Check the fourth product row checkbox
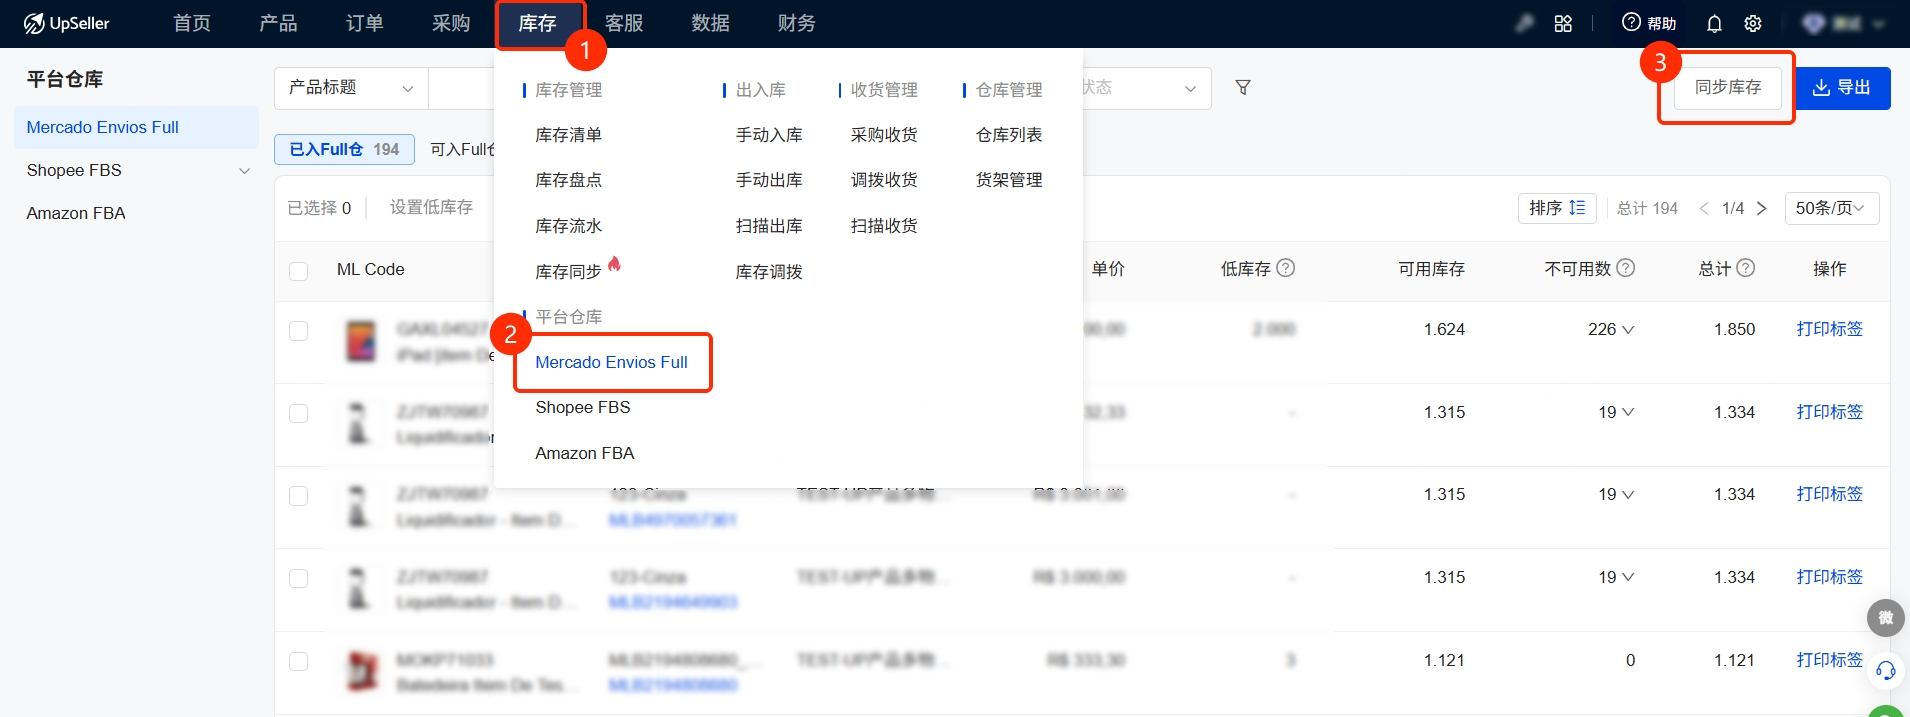1910x717 pixels. coord(298,578)
